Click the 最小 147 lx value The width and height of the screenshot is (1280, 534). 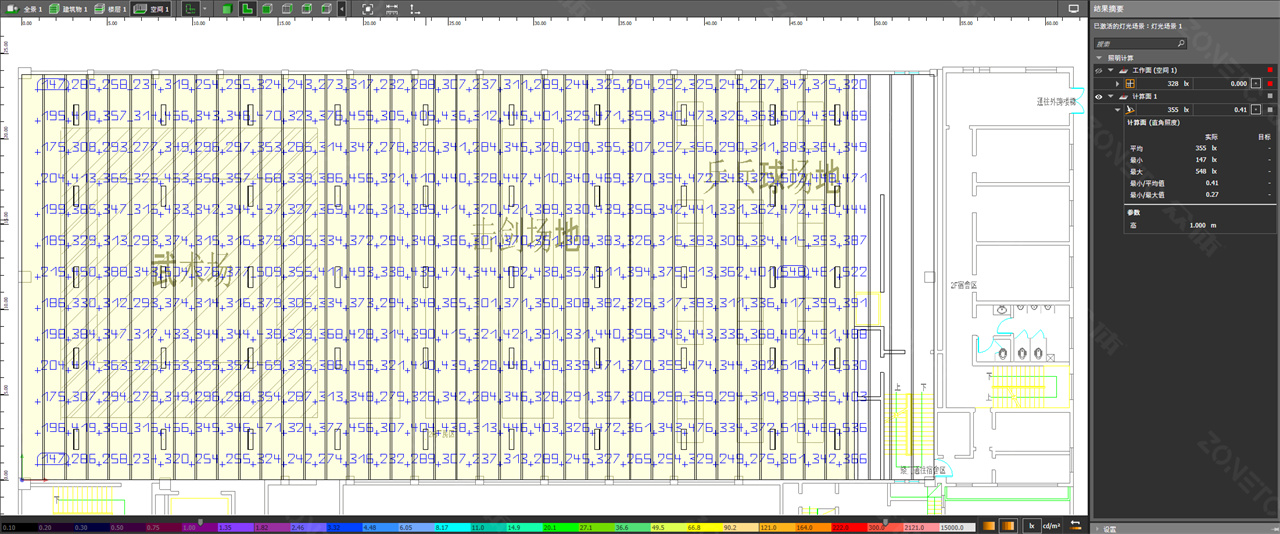pos(1206,159)
